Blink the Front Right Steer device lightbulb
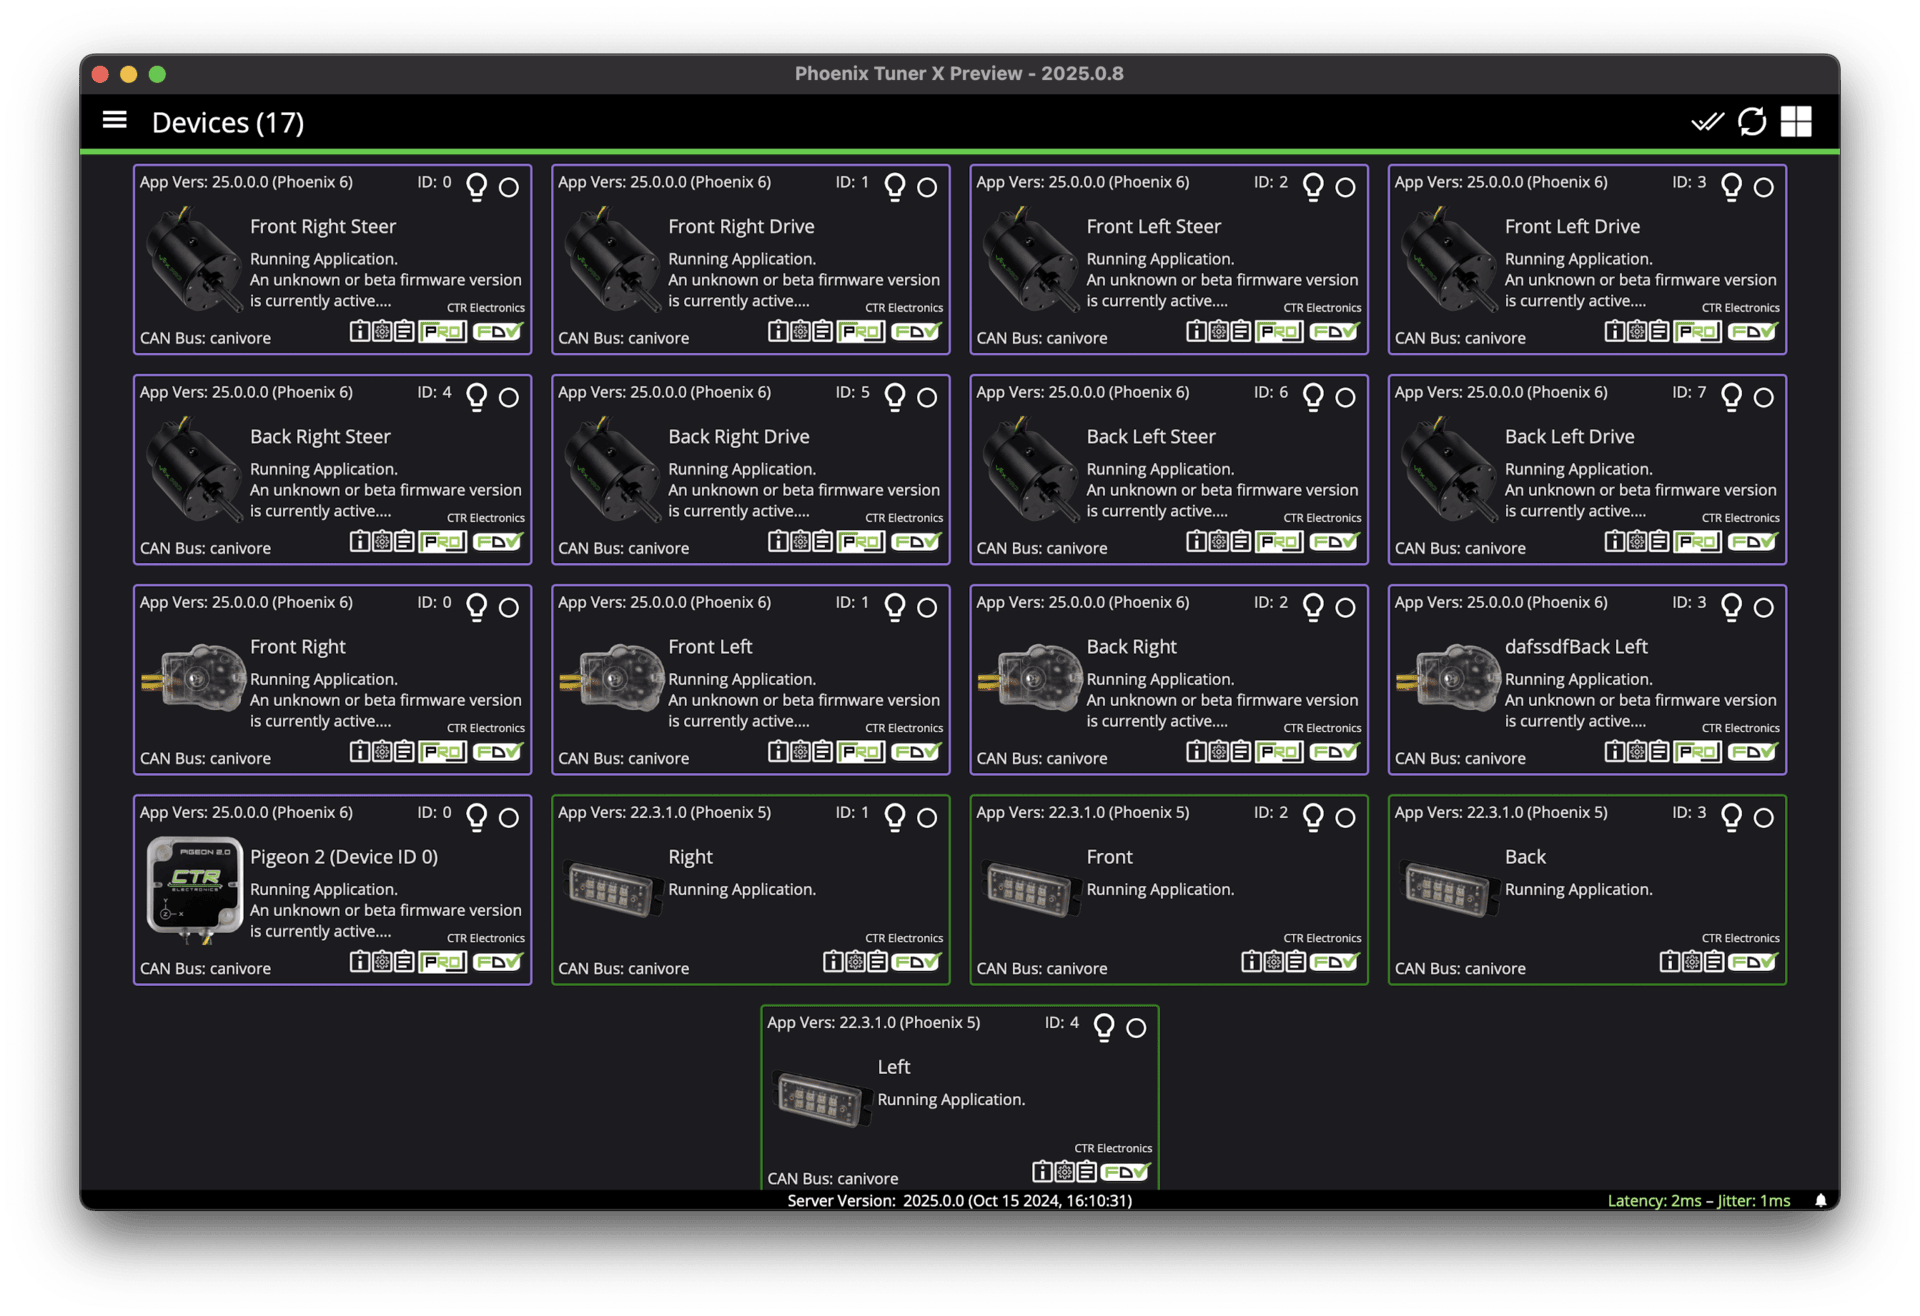Viewport: 1920px width, 1316px height. (477, 187)
